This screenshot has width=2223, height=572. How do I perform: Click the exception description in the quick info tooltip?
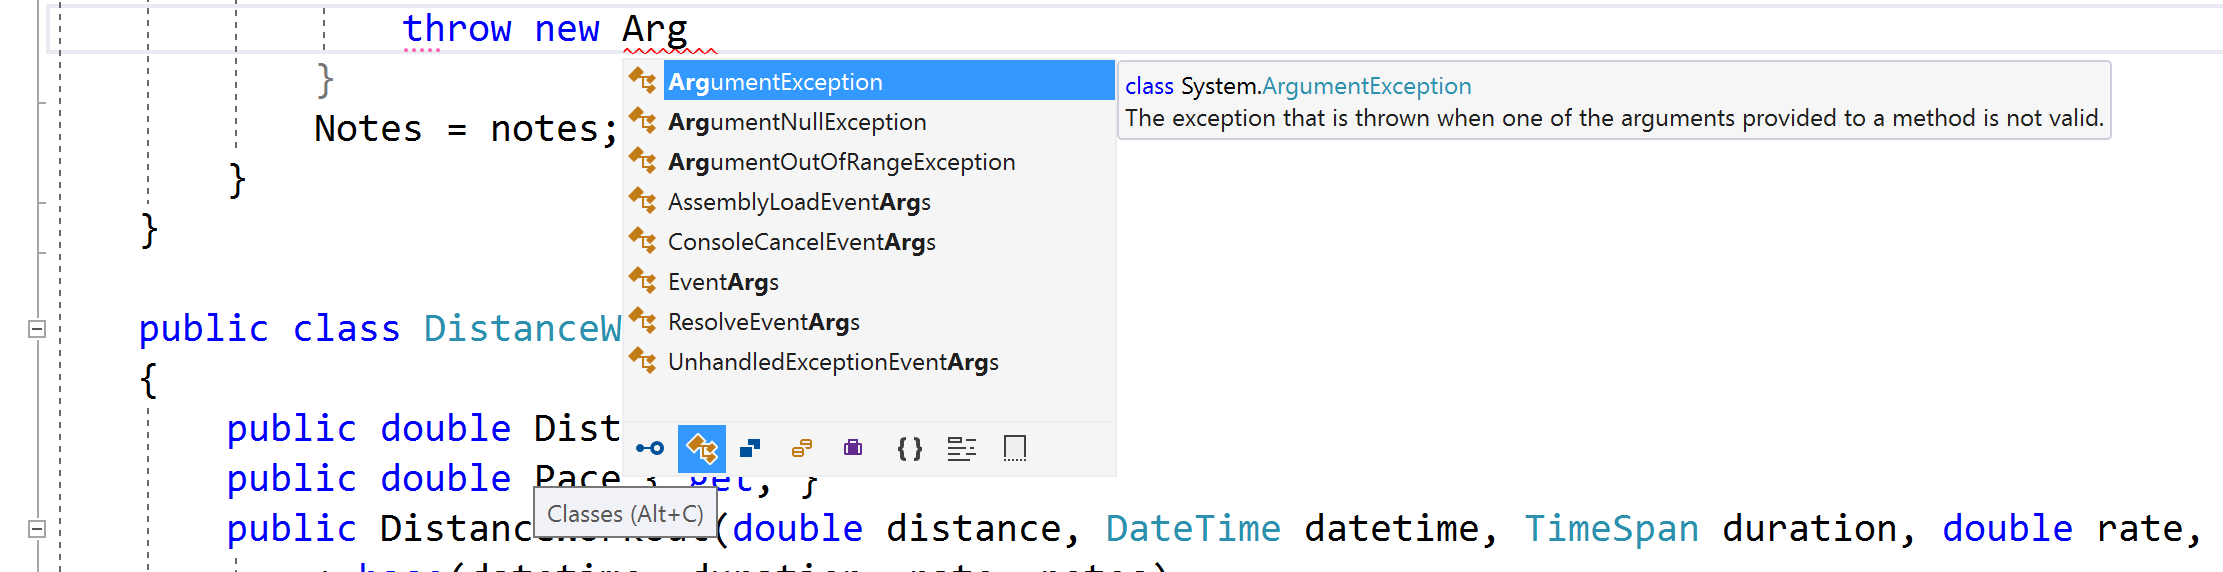1614,118
